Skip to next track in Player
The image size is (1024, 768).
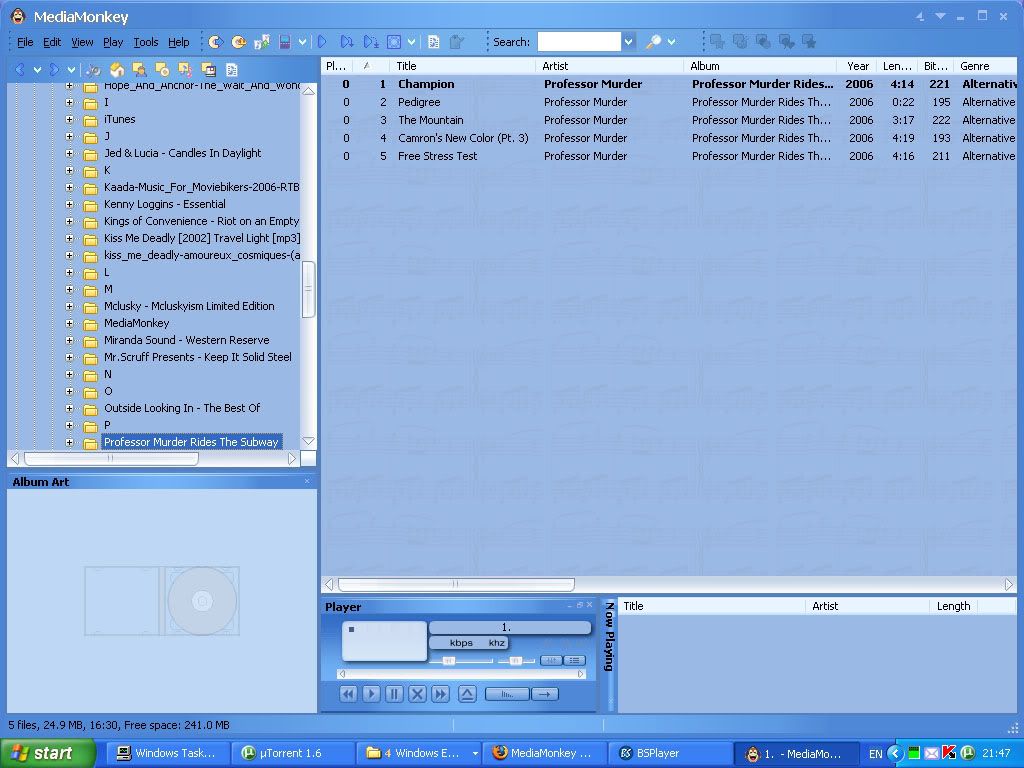point(440,694)
